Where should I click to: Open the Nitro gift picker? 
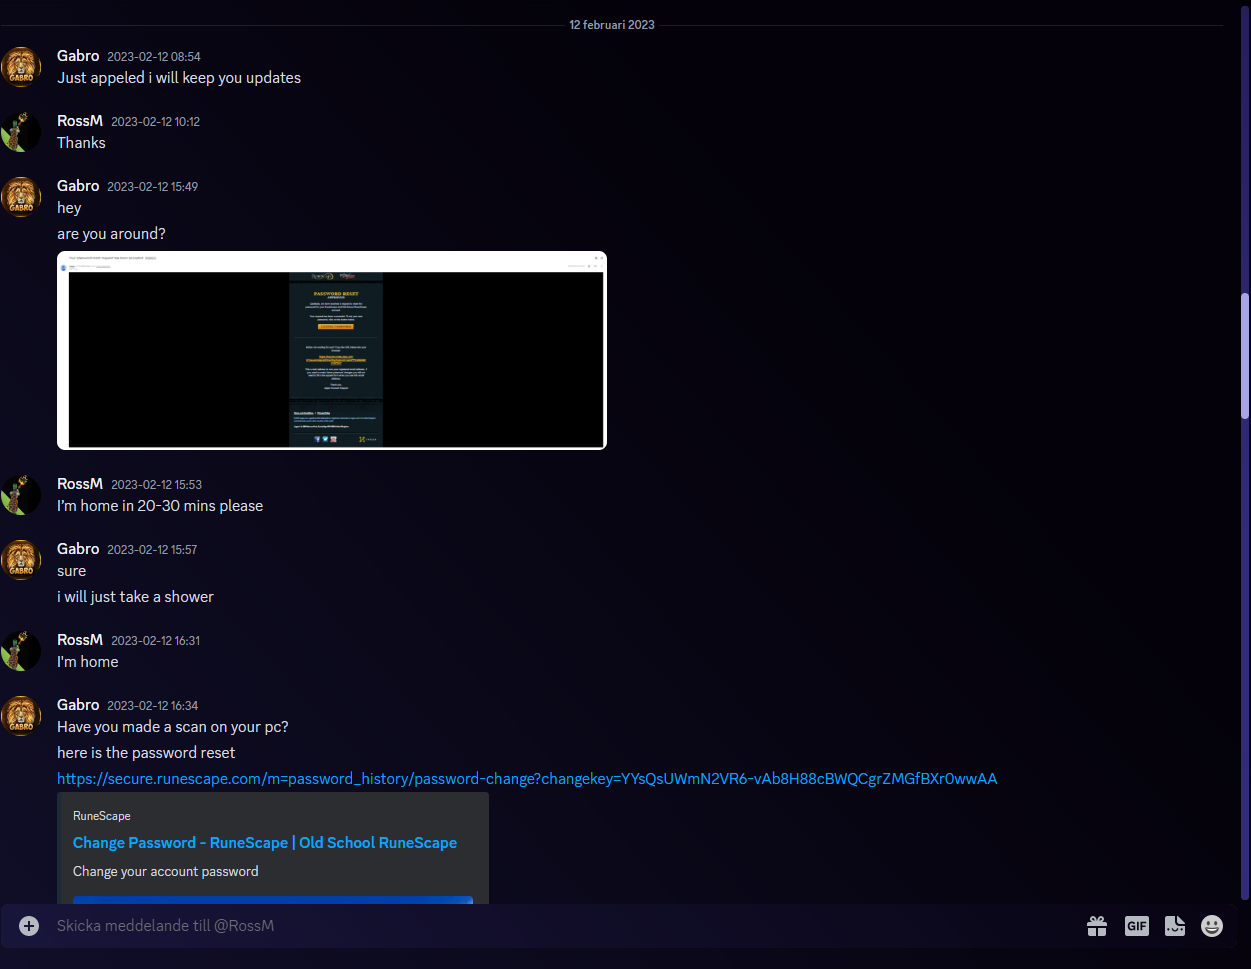pos(1096,925)
